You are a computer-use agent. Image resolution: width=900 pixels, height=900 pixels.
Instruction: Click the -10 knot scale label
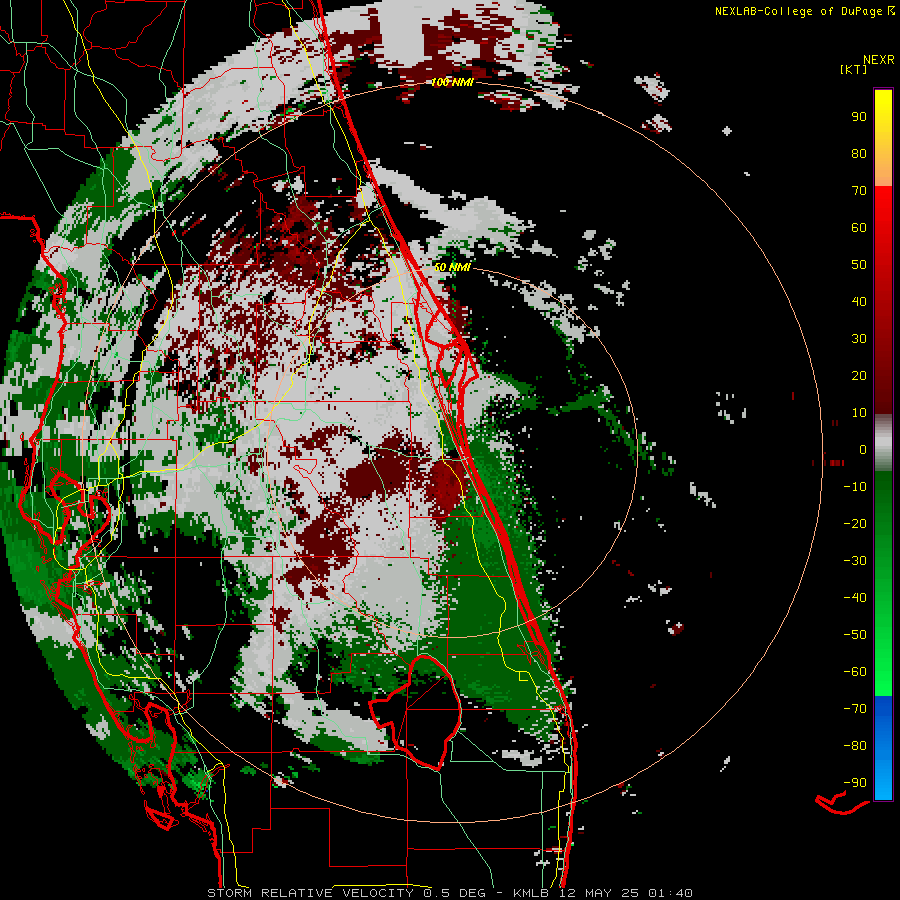855,487
